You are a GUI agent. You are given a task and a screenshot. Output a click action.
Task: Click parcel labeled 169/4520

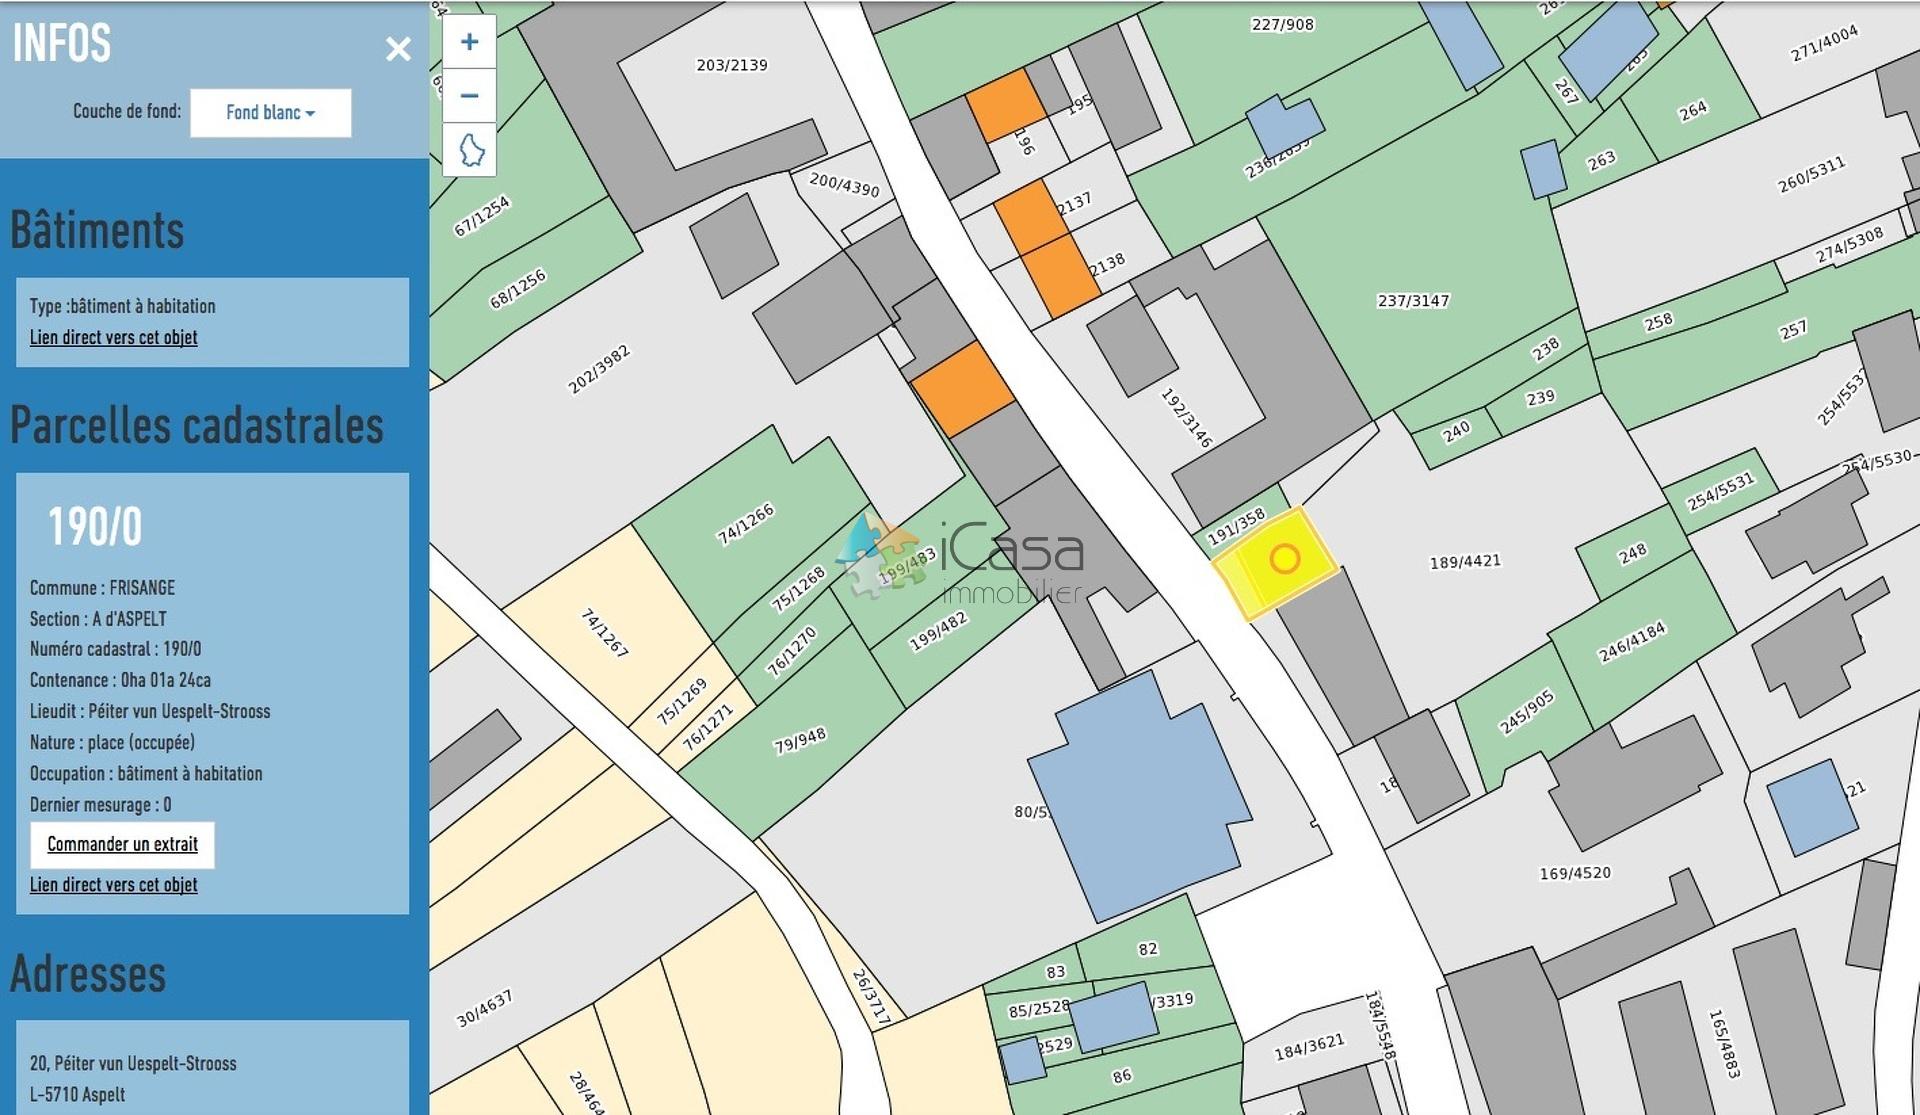point(1574,873)
